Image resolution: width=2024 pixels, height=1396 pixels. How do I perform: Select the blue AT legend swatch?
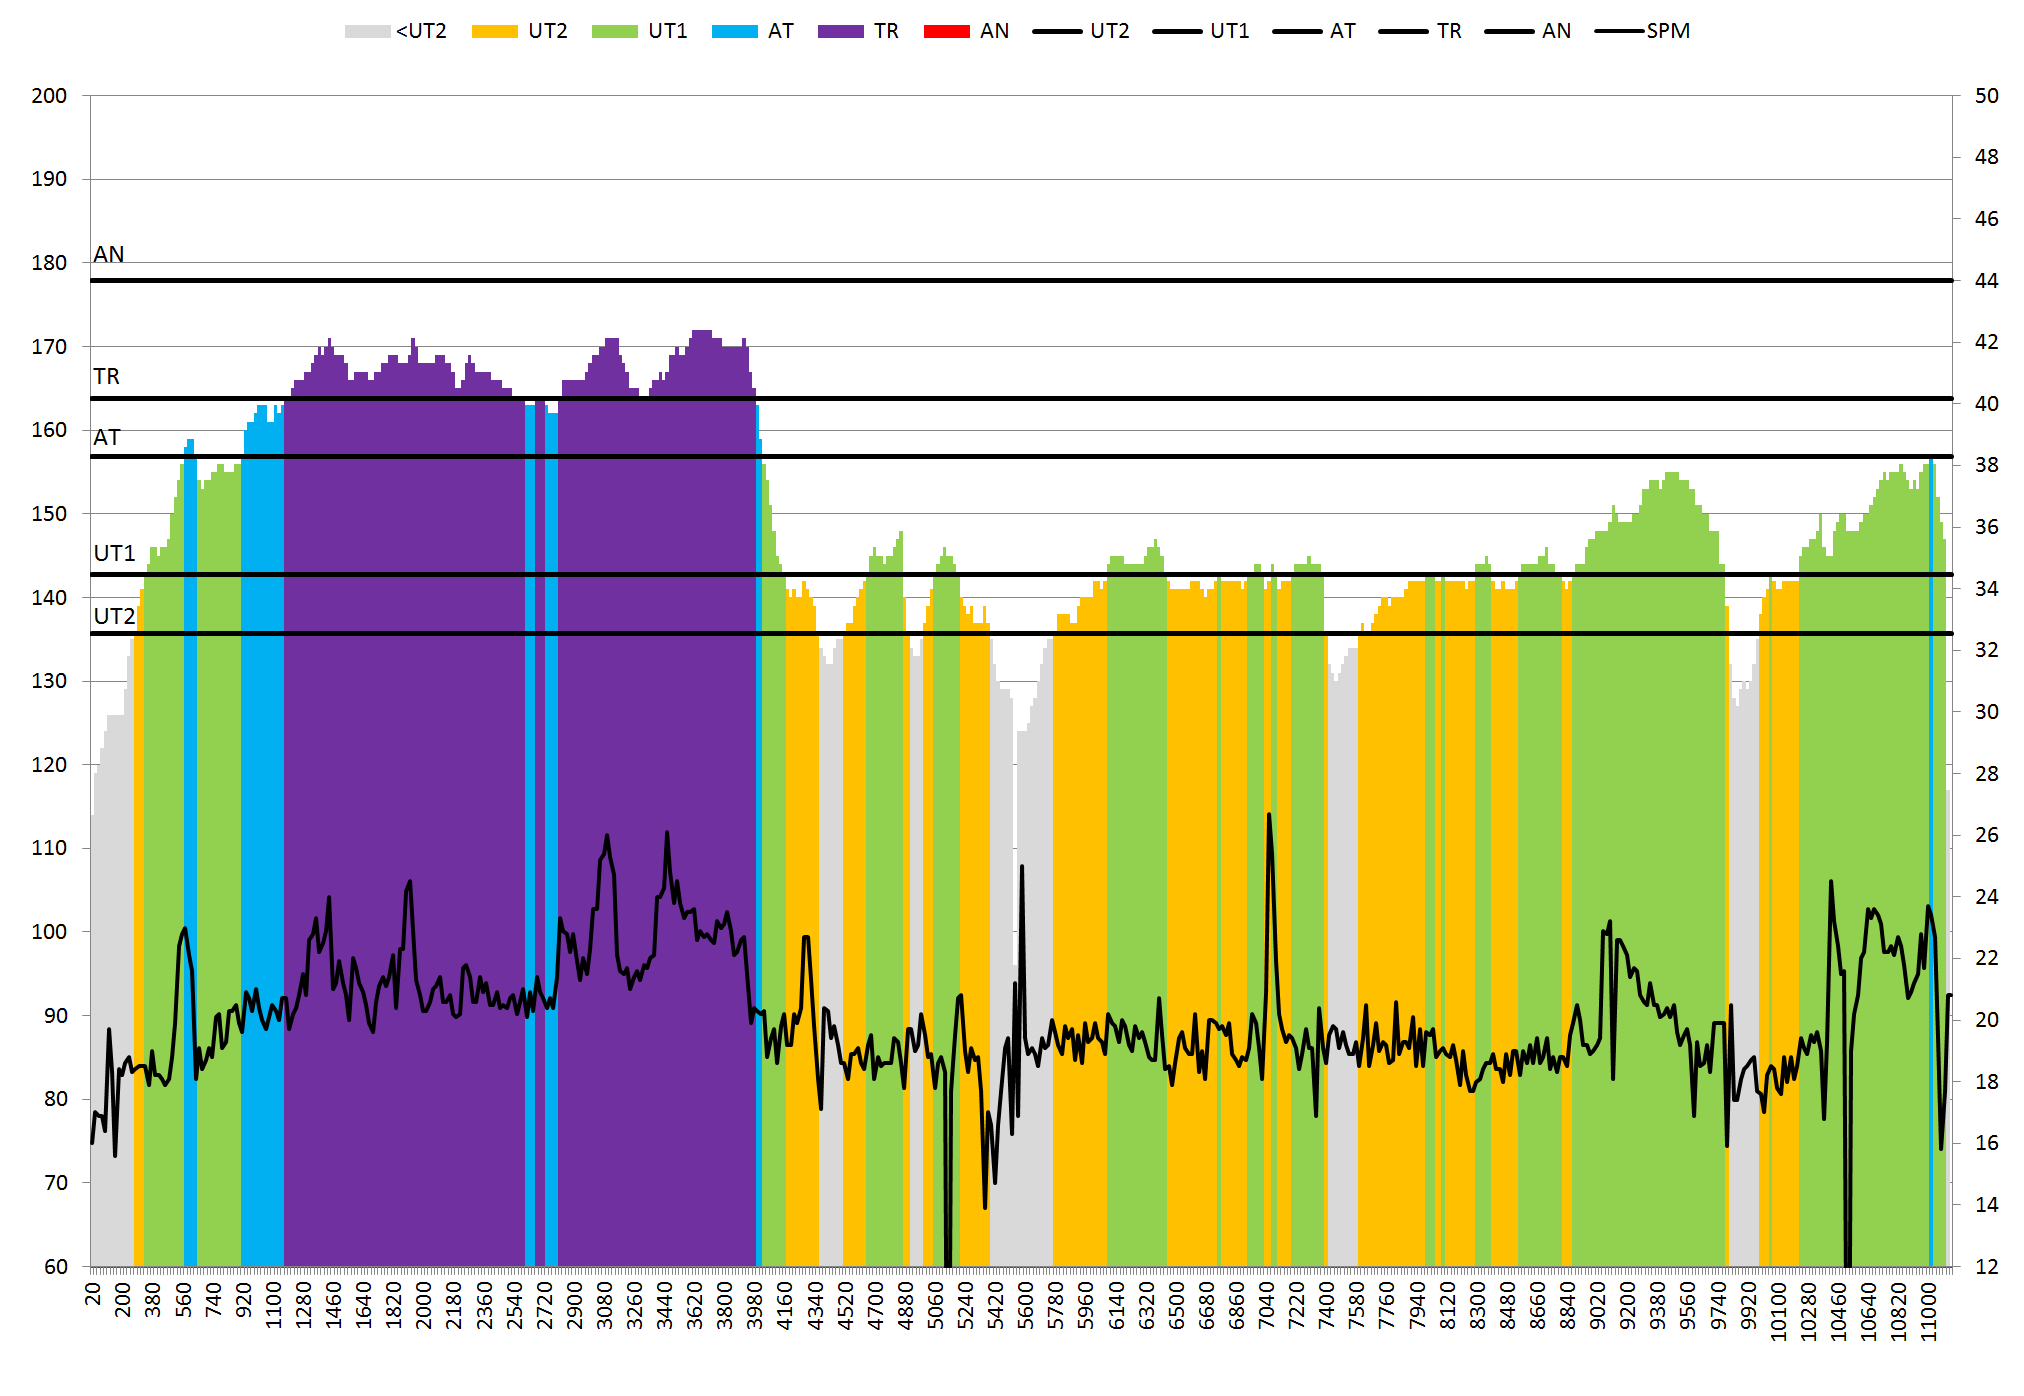pyautogui.click(x=734, y=31)
